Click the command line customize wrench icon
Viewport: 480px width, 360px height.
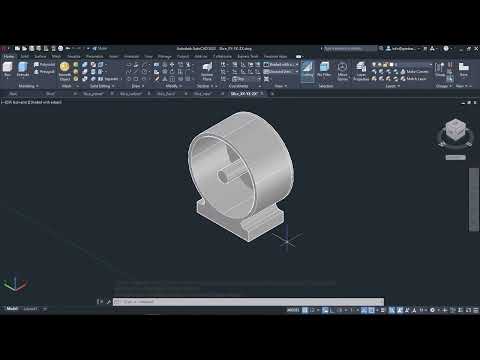pos(109,302)
